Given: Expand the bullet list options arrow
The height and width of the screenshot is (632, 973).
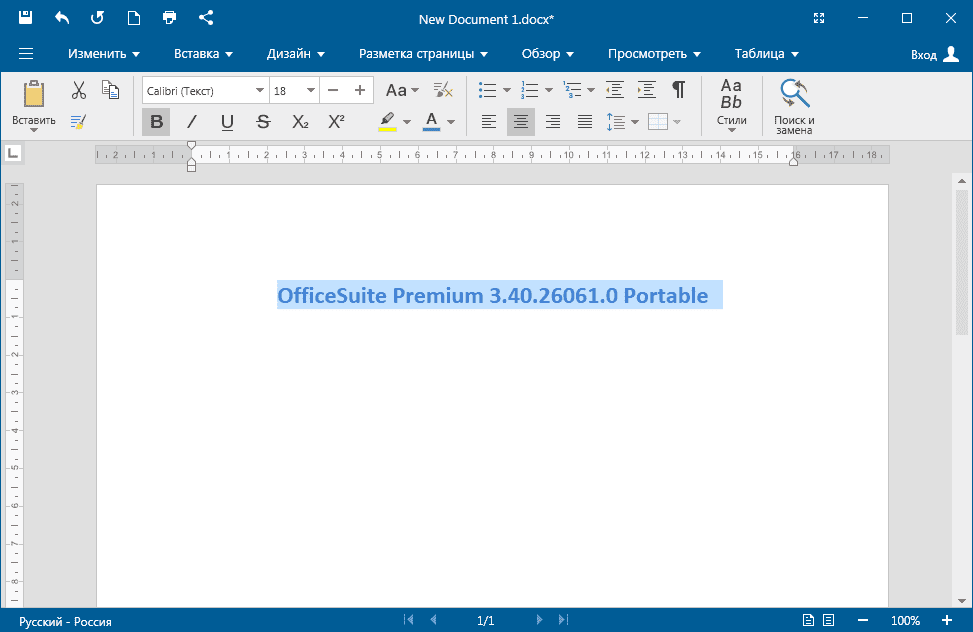Looking at the screenshot, I should tap(507, 91).
